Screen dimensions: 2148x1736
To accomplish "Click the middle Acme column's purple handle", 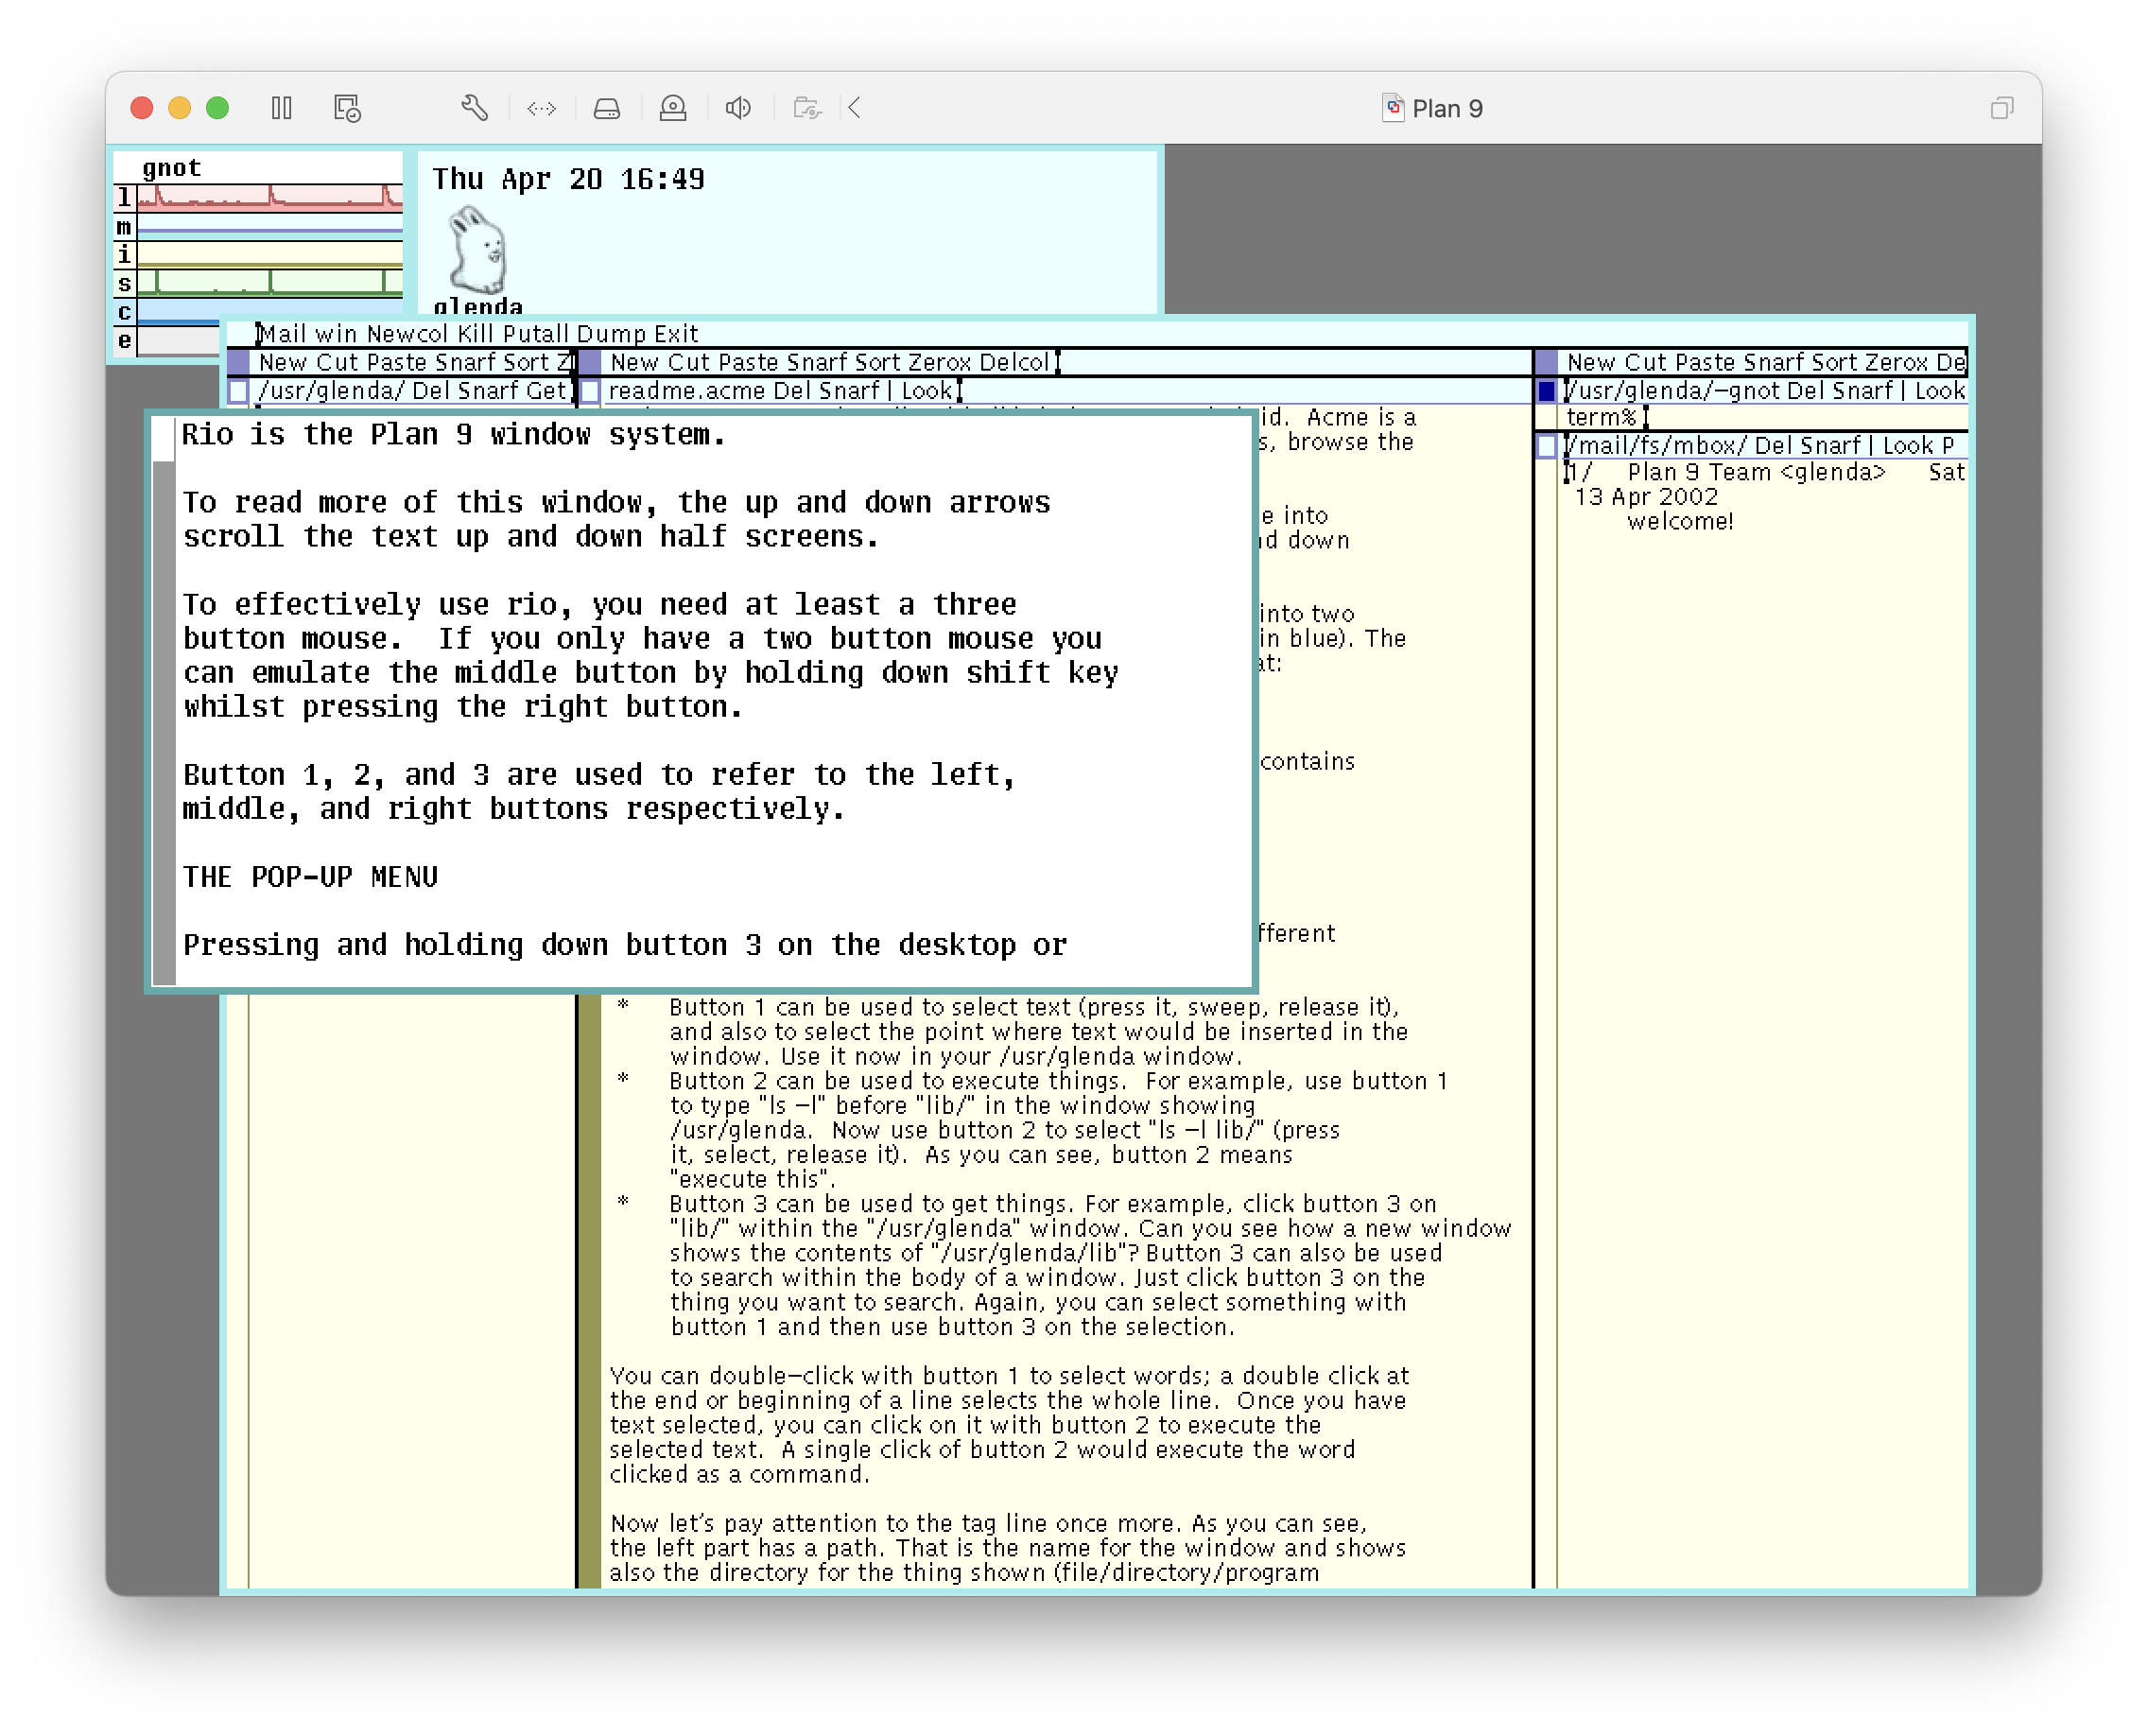I will [x=591, y=362].
